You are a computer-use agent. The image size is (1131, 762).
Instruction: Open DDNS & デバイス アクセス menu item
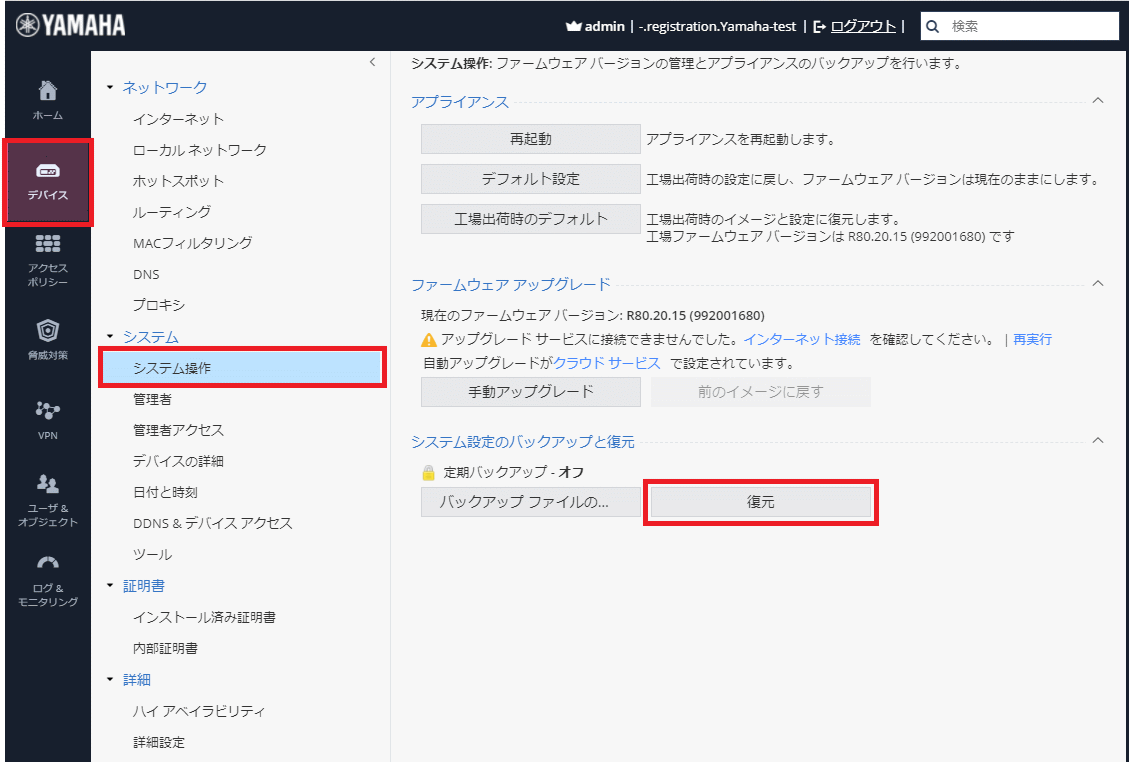click(x=212, y=523)
